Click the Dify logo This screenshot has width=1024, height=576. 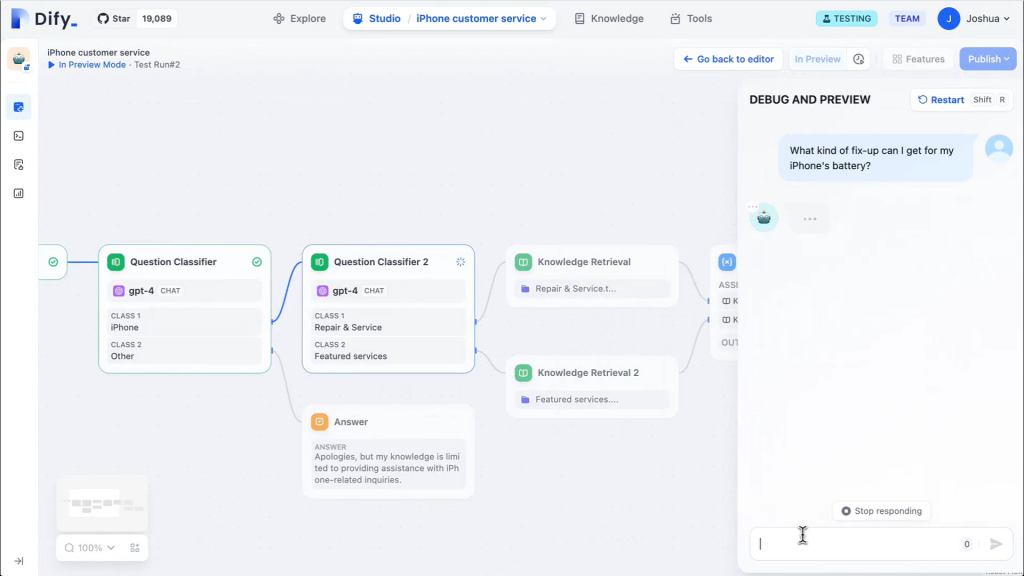(x=43, y=18)
